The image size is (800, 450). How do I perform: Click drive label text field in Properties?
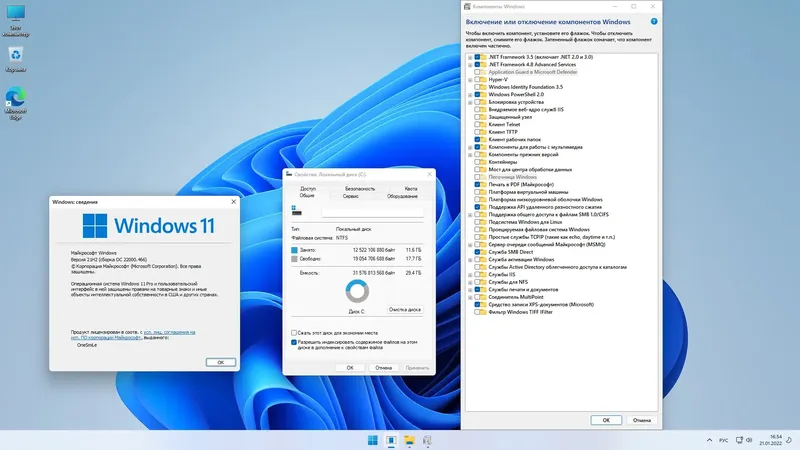[x=372, y=211]
